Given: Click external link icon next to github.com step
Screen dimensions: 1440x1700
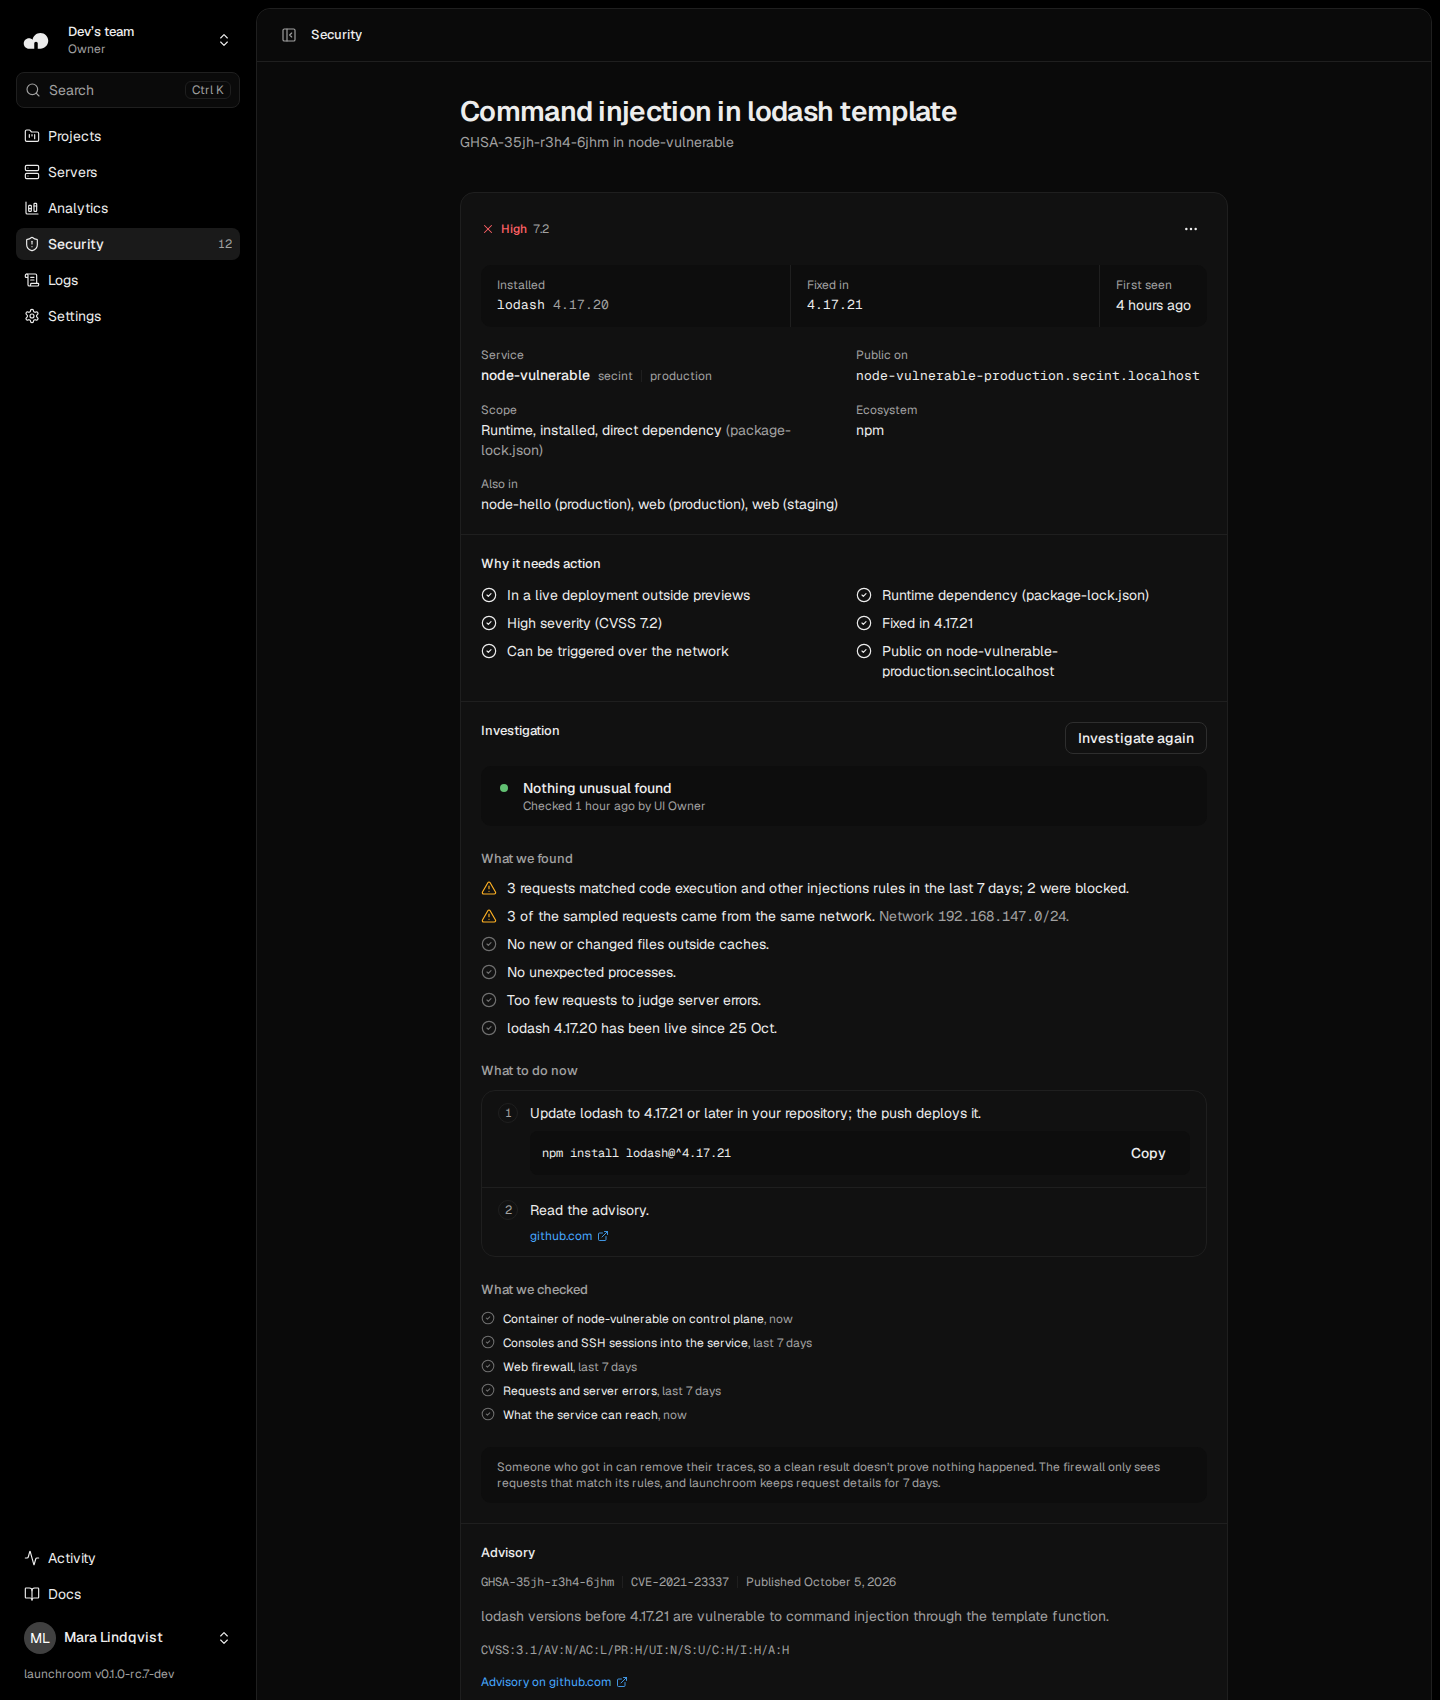Looking at the screenshot, I should click(x=603, y=1237).
